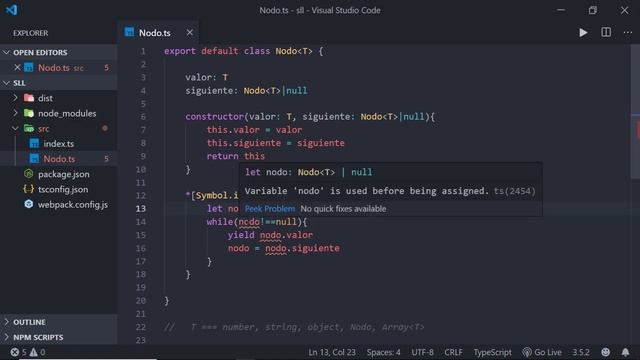Click the webpack.config.js cube icon
This screenshot has width=640, height=360.
(29, 204)
